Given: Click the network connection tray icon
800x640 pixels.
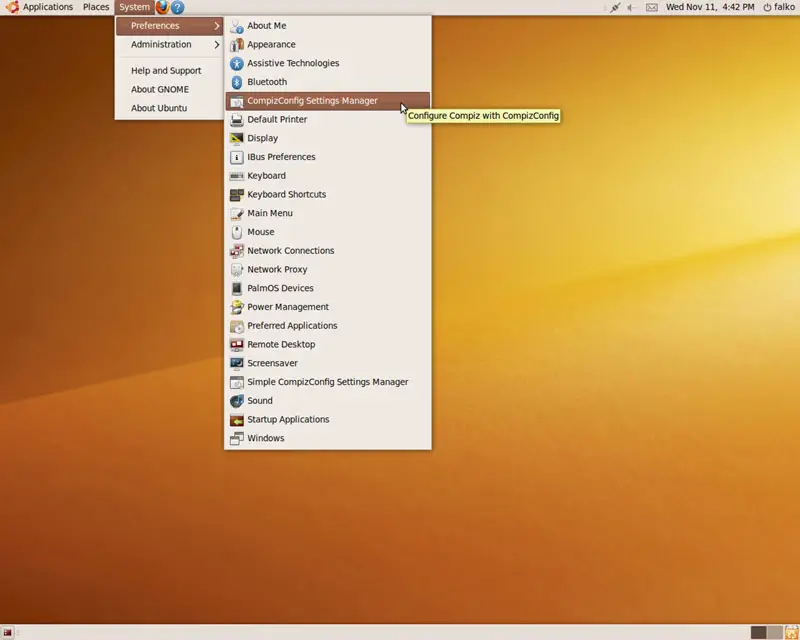Looking at the screenshot, I should pos(615,7).
